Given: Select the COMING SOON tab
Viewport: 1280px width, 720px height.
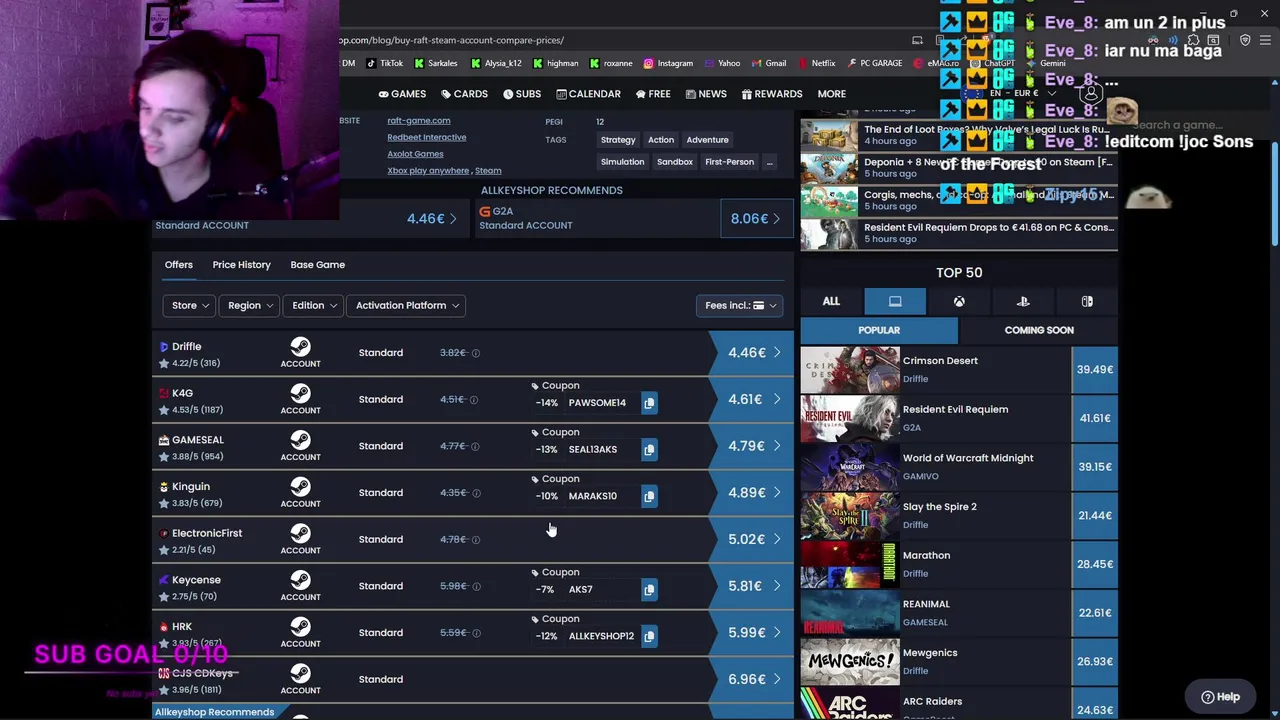Looking at the screenshot, I should tap(1039, 330).
